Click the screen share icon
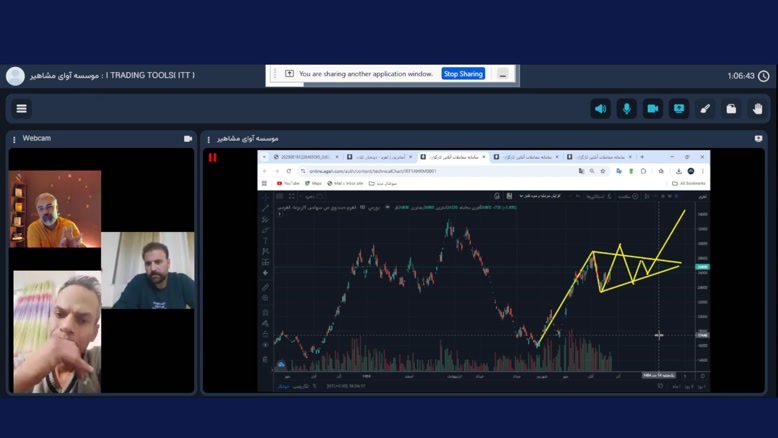Image resolution: width=778 pixels, height=438 pixels. (679, 108)
